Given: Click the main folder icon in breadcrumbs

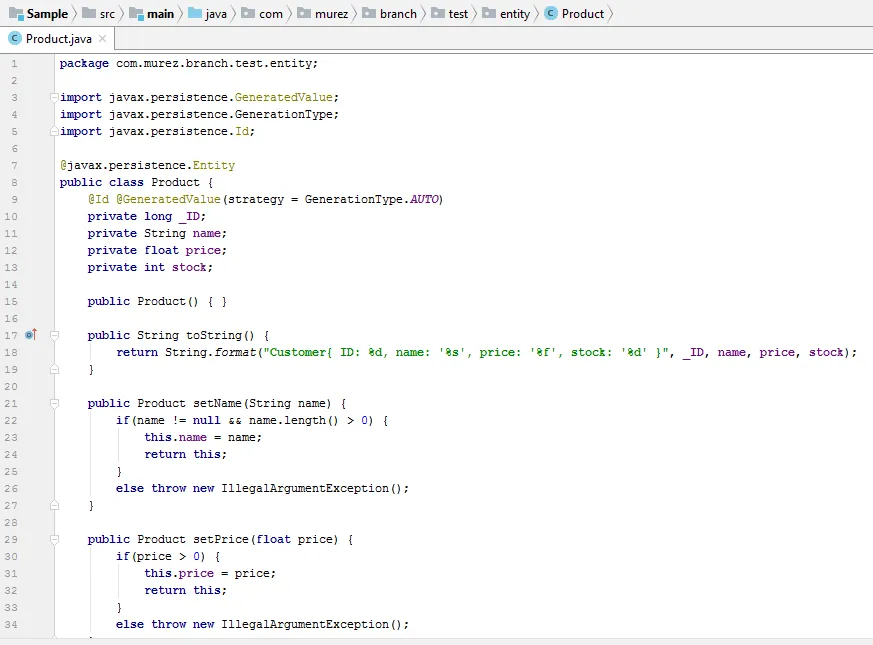Looking at the screenshot, I should point(136,13).
